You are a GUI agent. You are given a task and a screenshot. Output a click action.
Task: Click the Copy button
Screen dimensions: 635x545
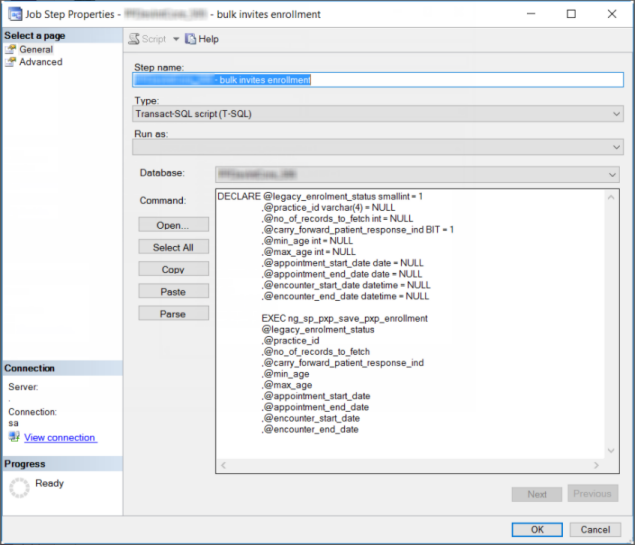pyautogui.click(x=173, y=269)
